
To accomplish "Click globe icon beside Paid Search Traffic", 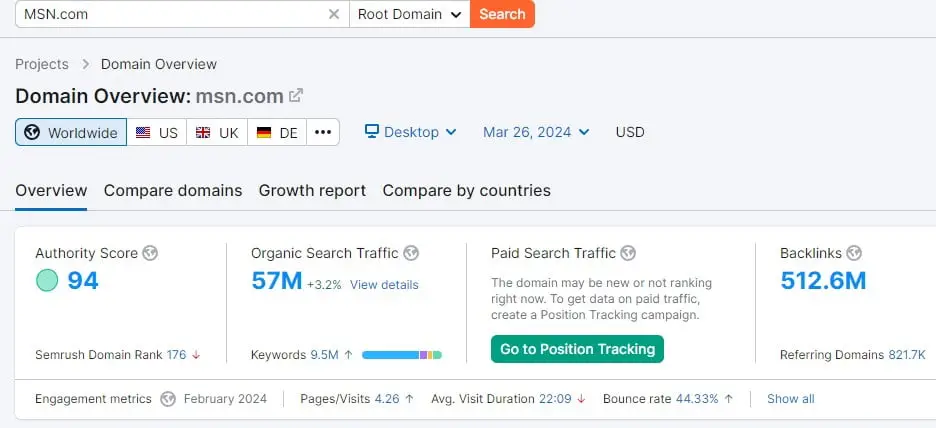I will (x=627, y=253).
